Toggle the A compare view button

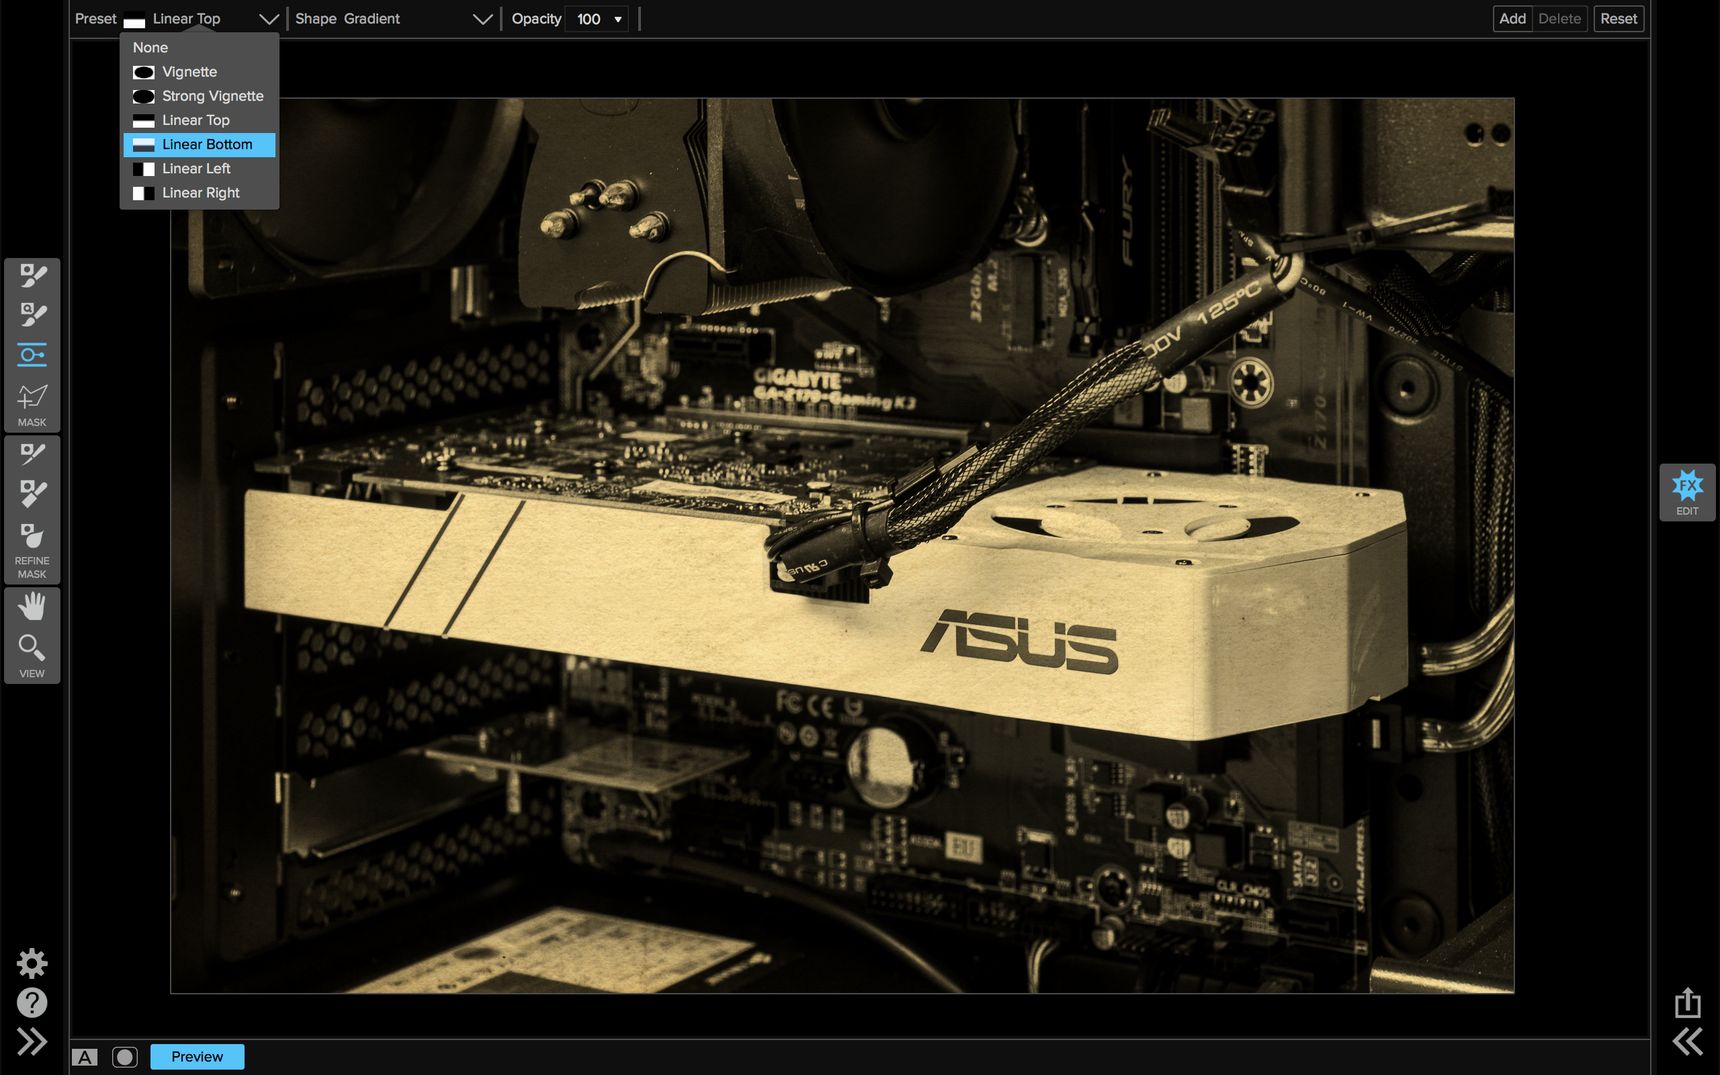coord(85,1057)
